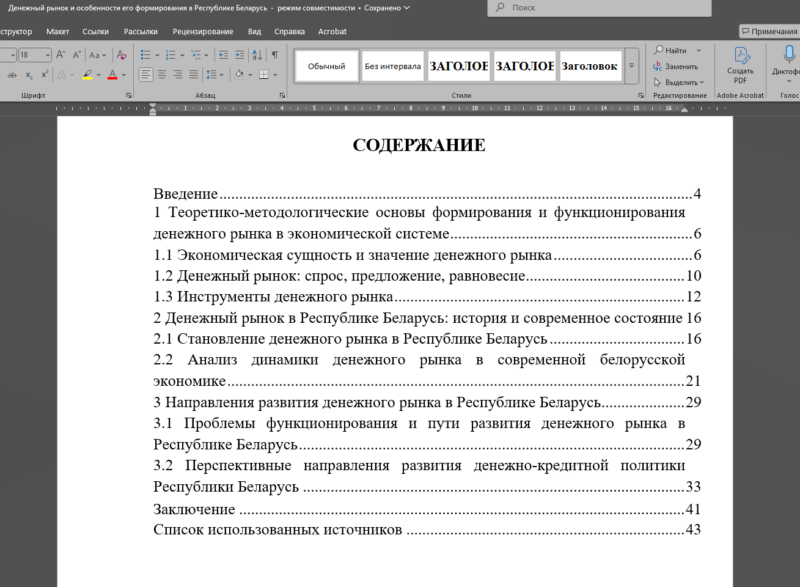The height and width of the screenshot is (587, 800).
Task: Justify the text
Action: (193, 75)
